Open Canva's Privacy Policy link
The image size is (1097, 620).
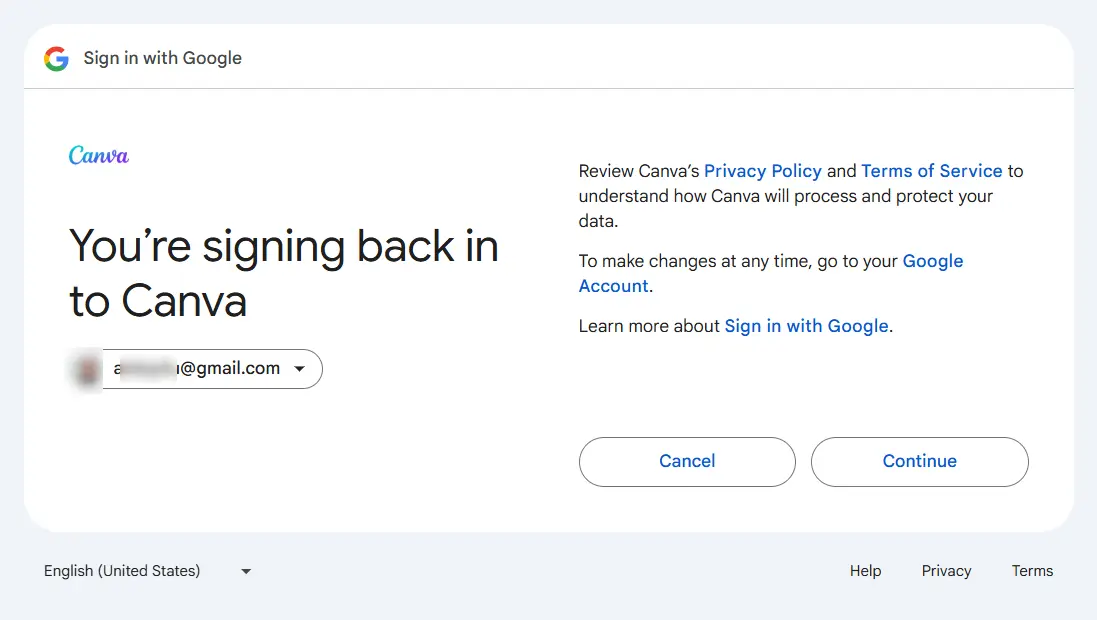tap(763, 171)
